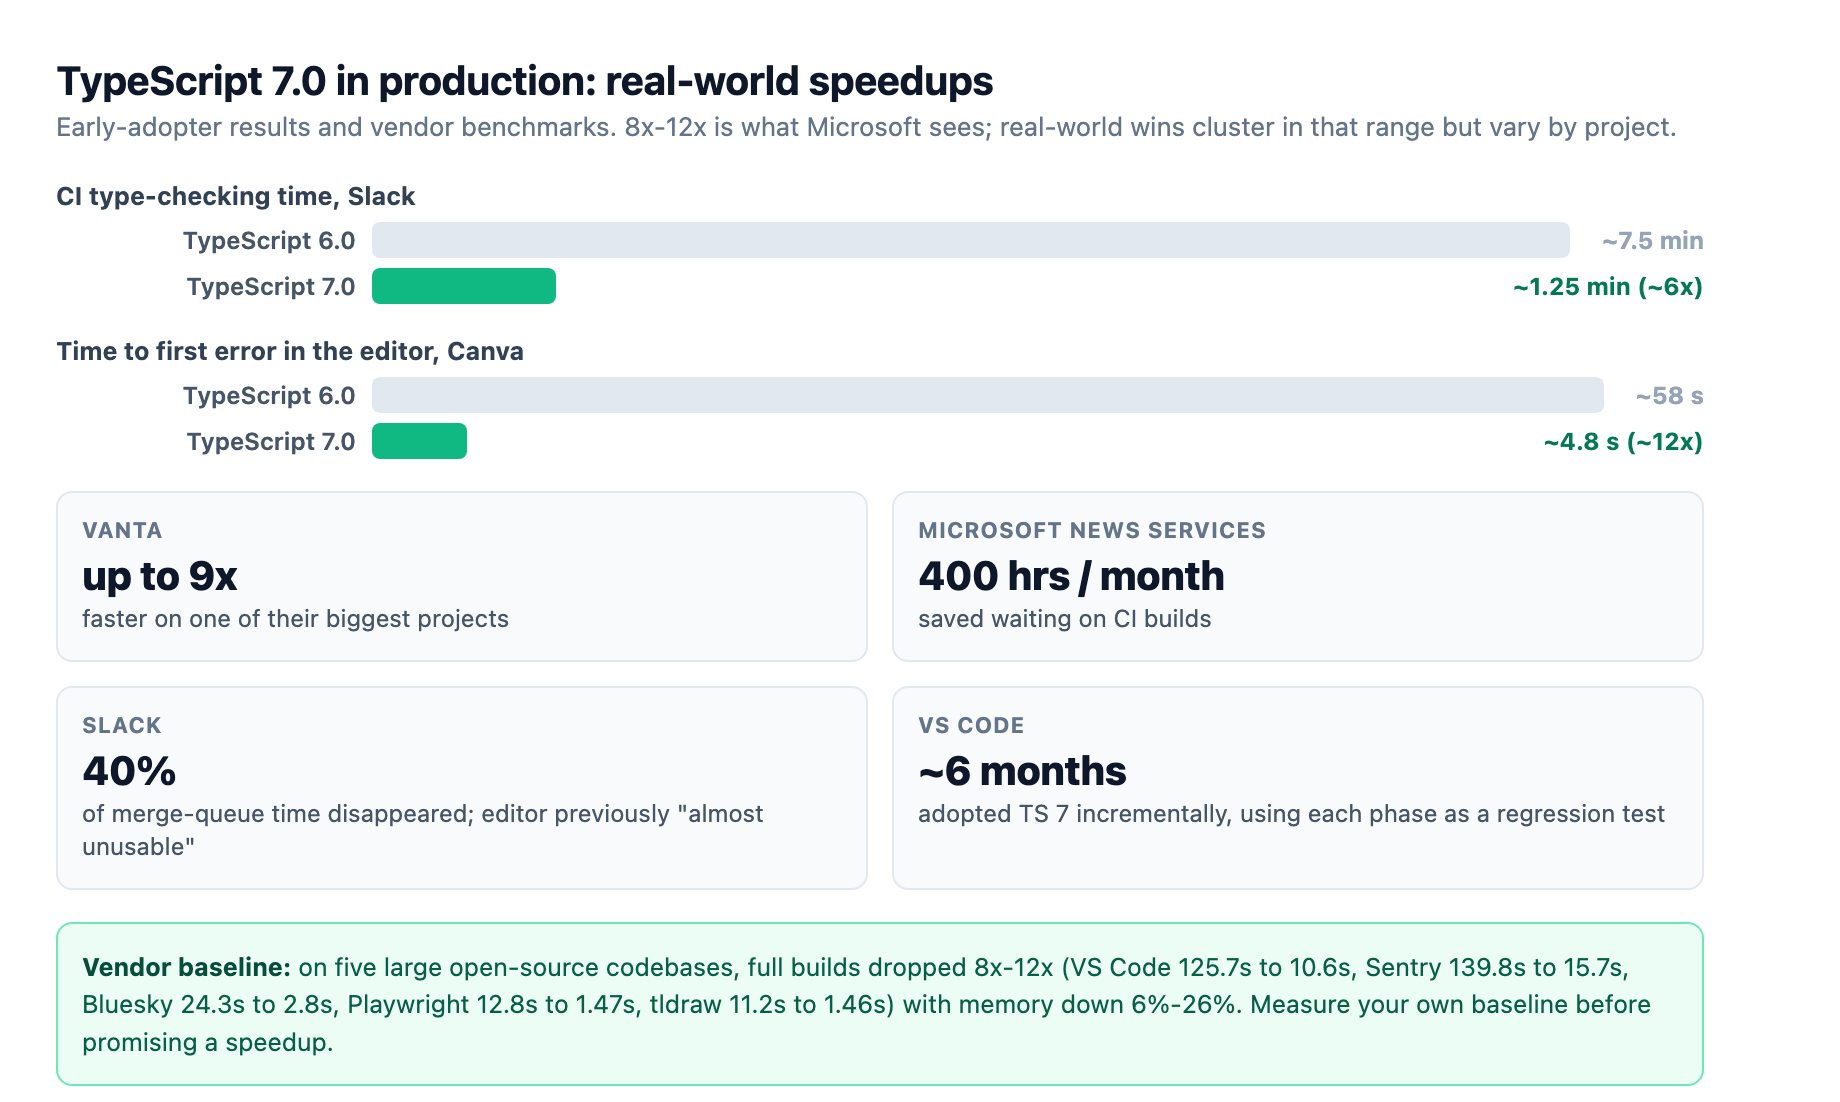The height and width of the screenshot is (1102, 1840).
Task: Click the 'TypeScript 7.0' label in the Slack section
Action: pyautogui.click(x=271, y=287)
